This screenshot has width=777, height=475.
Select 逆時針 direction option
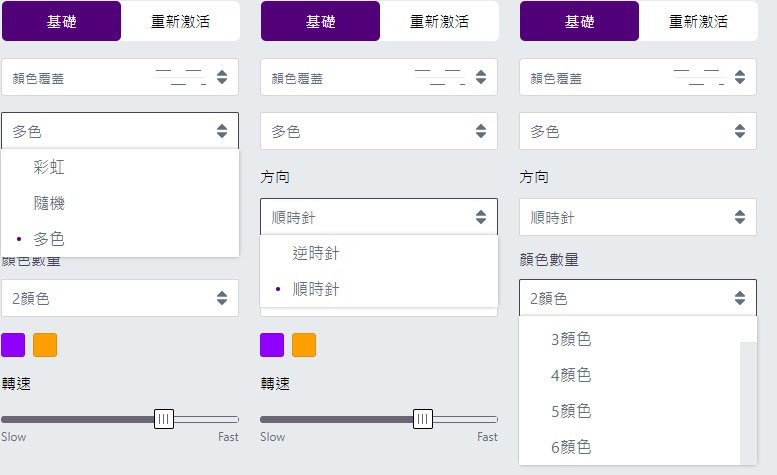379,253
